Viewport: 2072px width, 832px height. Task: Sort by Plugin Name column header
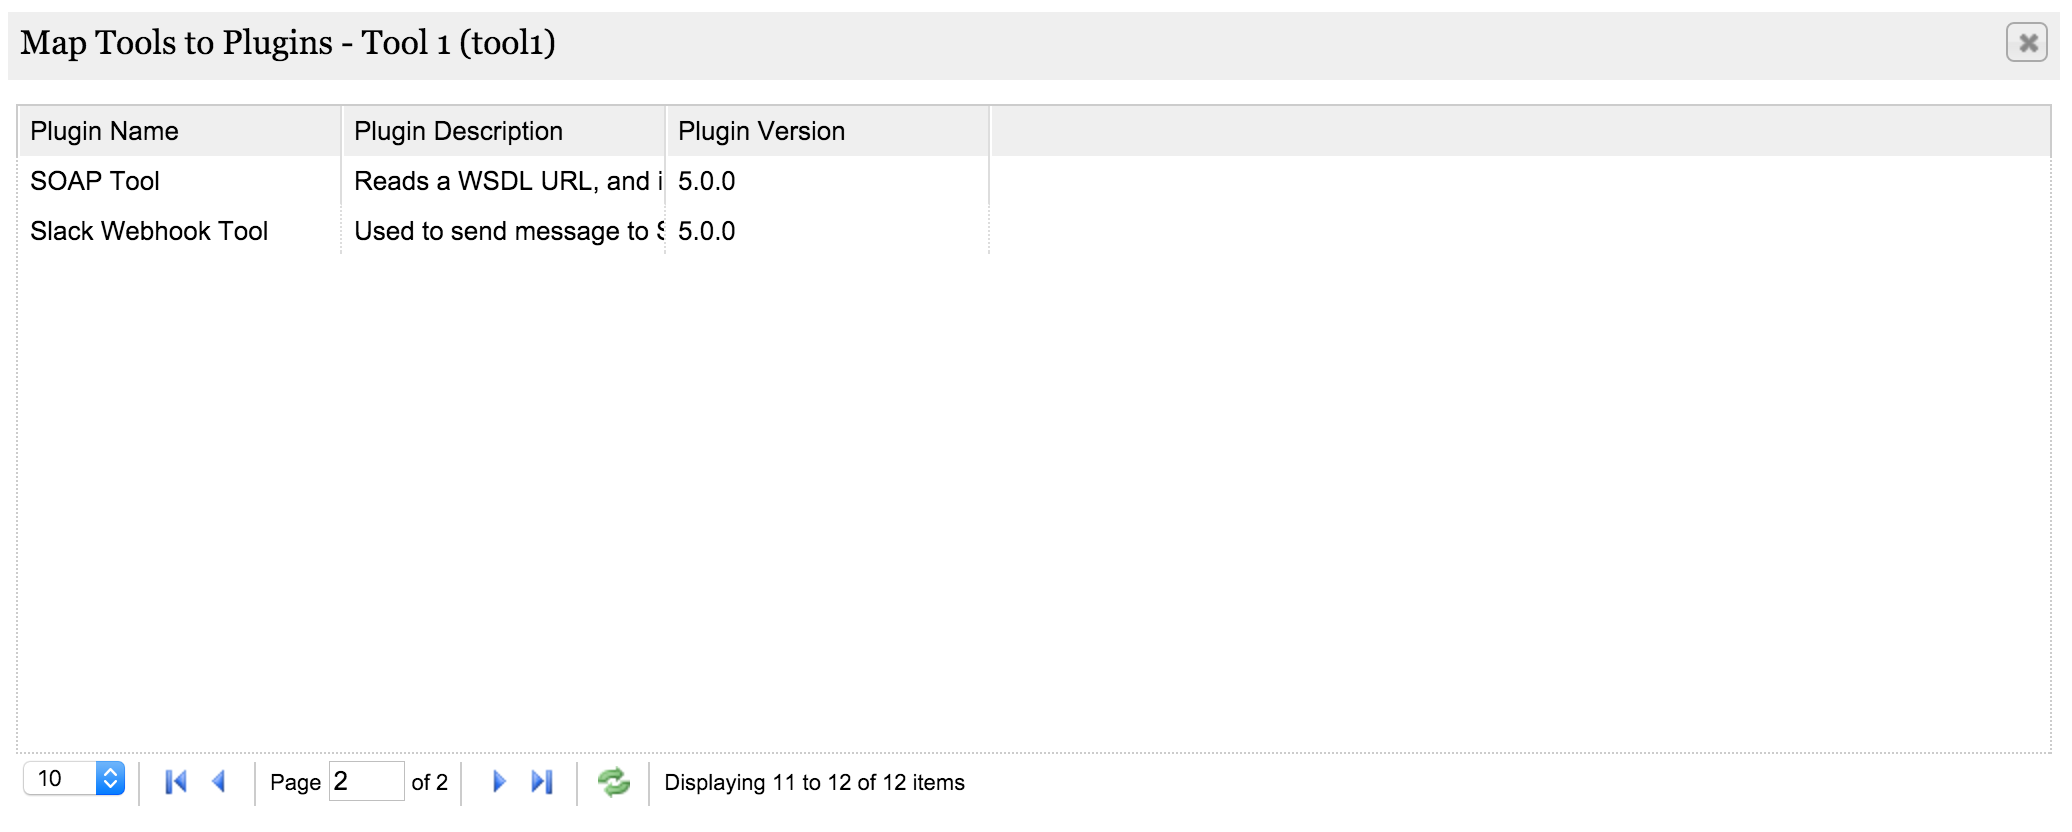pyautogui.click(x=105, y=131)
